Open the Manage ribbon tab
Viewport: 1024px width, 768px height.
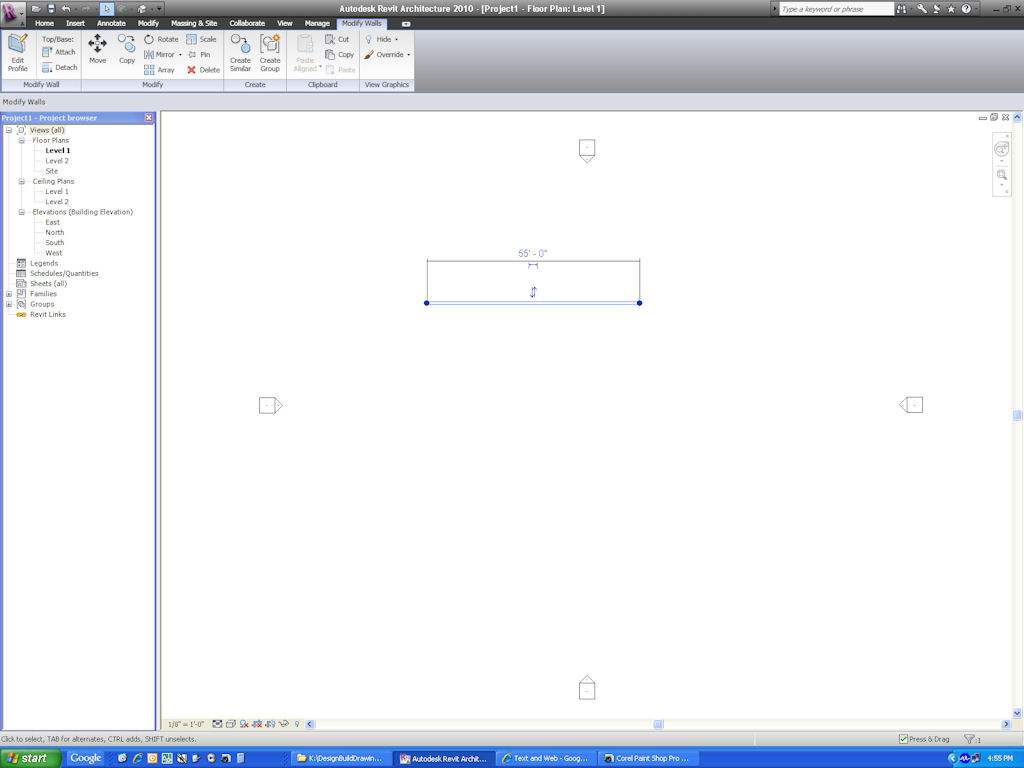(x=317, y=24)
